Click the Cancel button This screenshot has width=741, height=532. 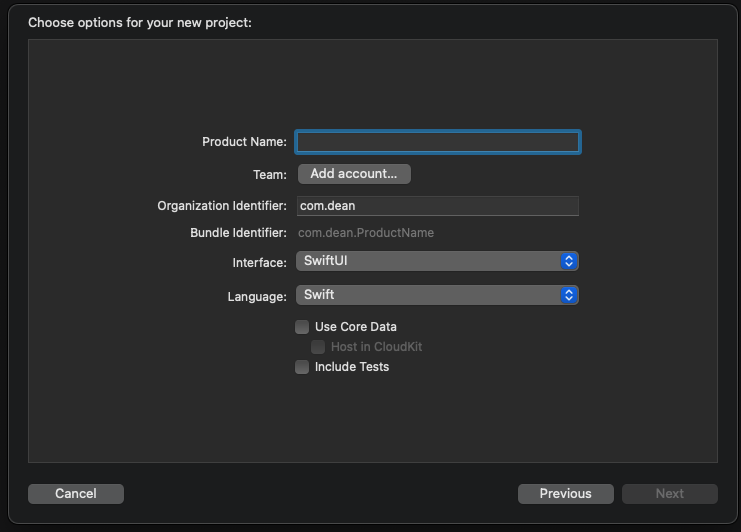click(x=76, y=493)
